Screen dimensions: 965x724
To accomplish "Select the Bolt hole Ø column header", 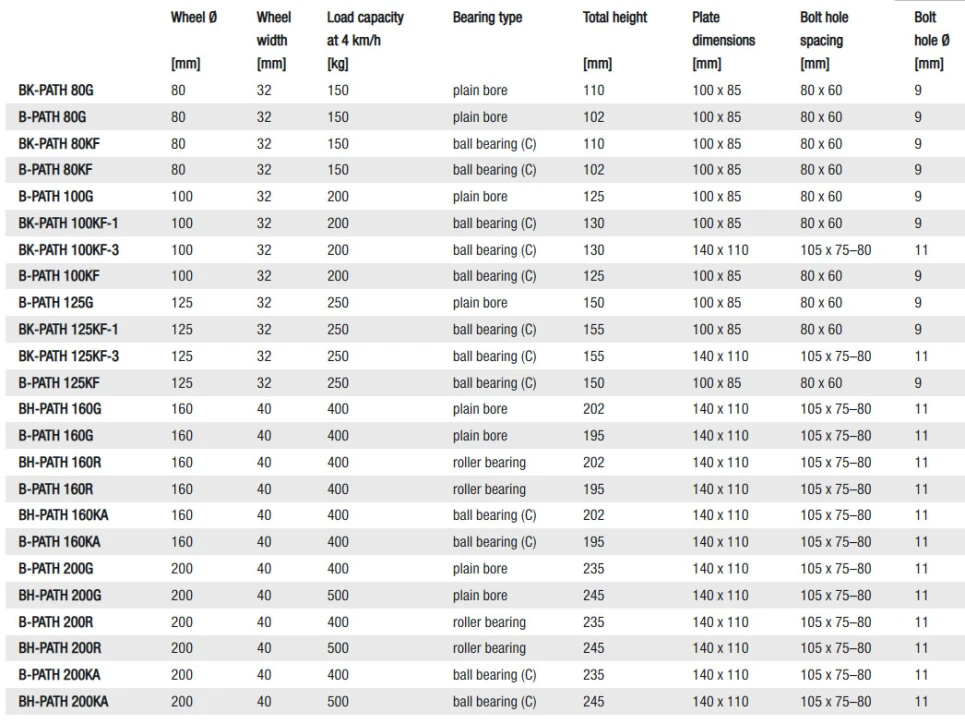I will pos(928,29).
